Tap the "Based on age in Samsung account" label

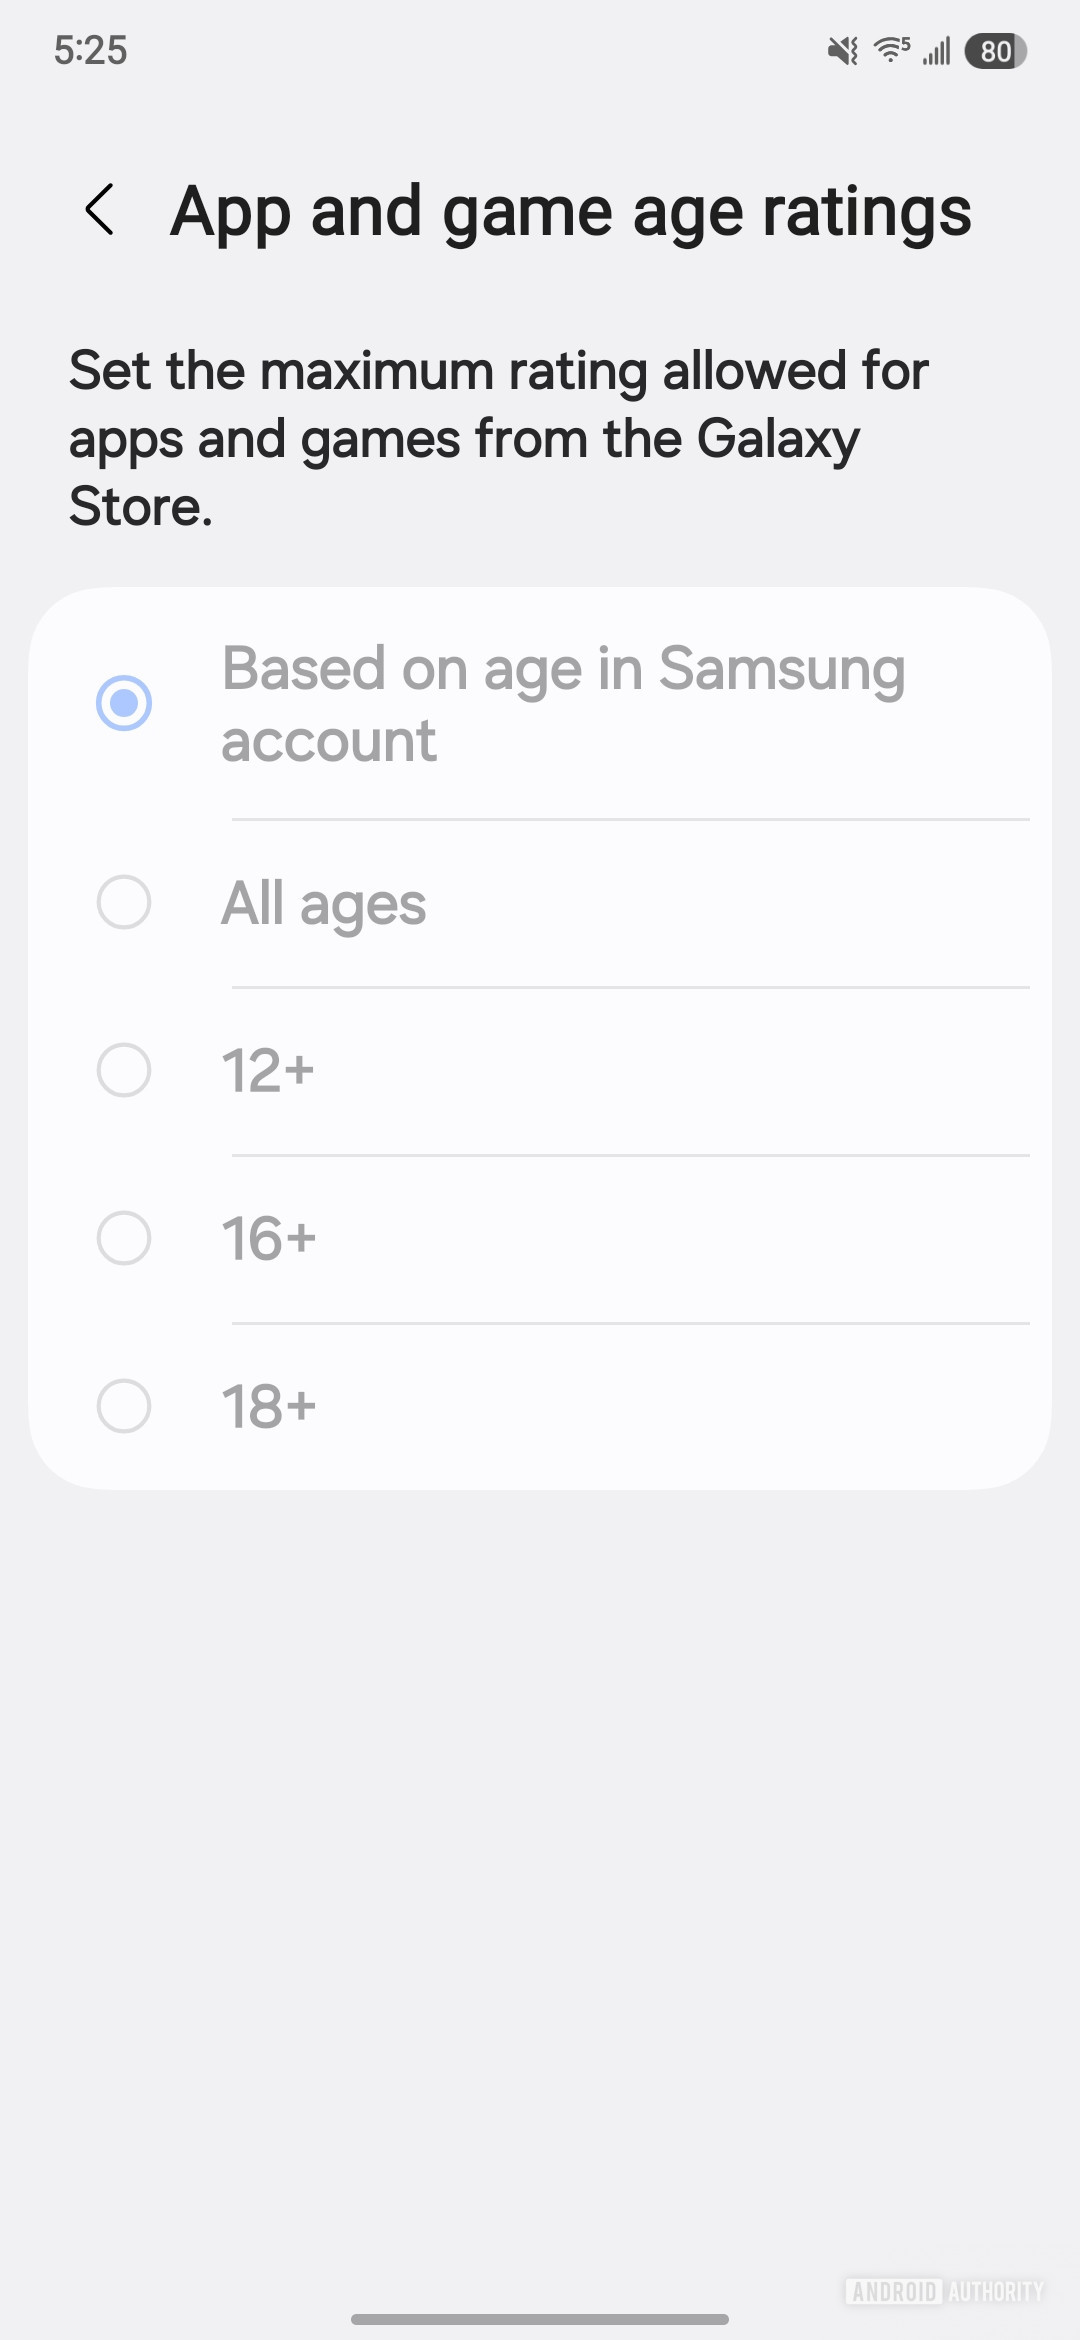pyautogui.click(x=563, y=703)
